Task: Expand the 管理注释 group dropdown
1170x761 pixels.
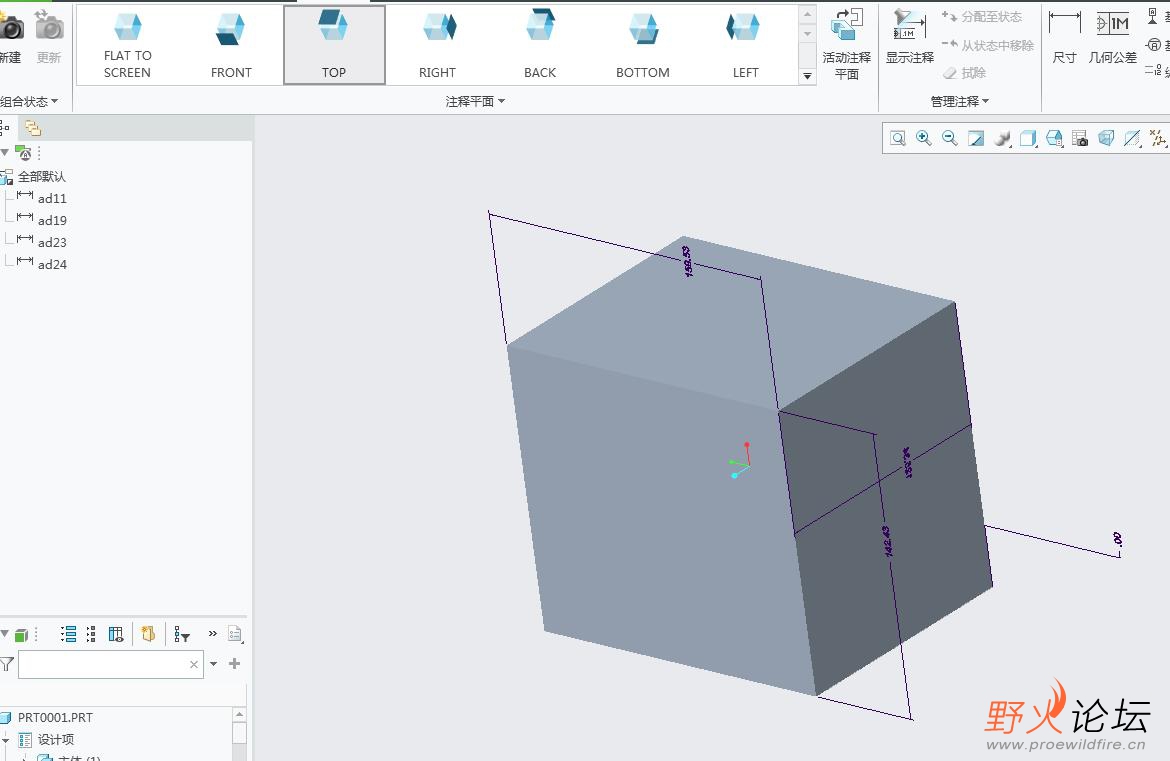Action: 959,101
